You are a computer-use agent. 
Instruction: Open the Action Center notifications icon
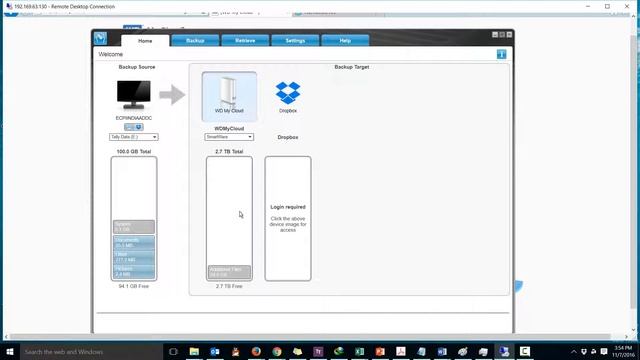point(604,351)
